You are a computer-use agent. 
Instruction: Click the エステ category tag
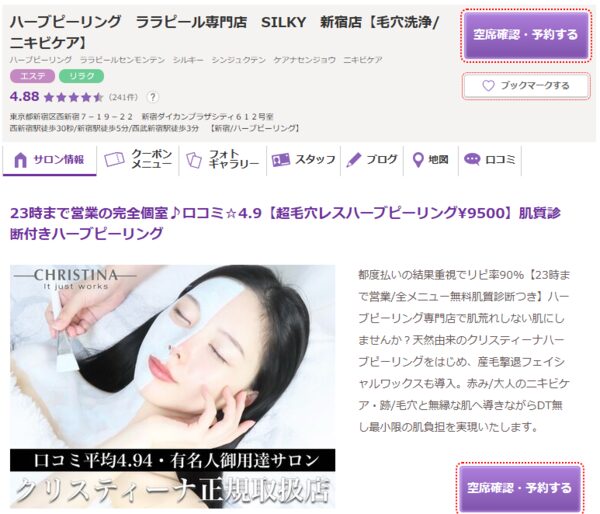33,76
